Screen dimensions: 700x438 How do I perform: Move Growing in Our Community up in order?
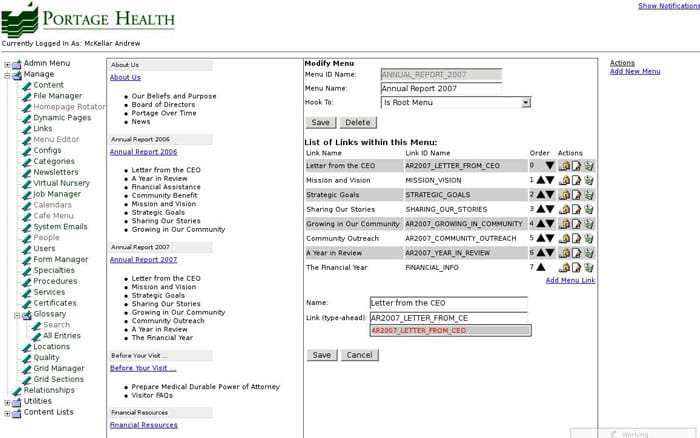click(541, 224)
